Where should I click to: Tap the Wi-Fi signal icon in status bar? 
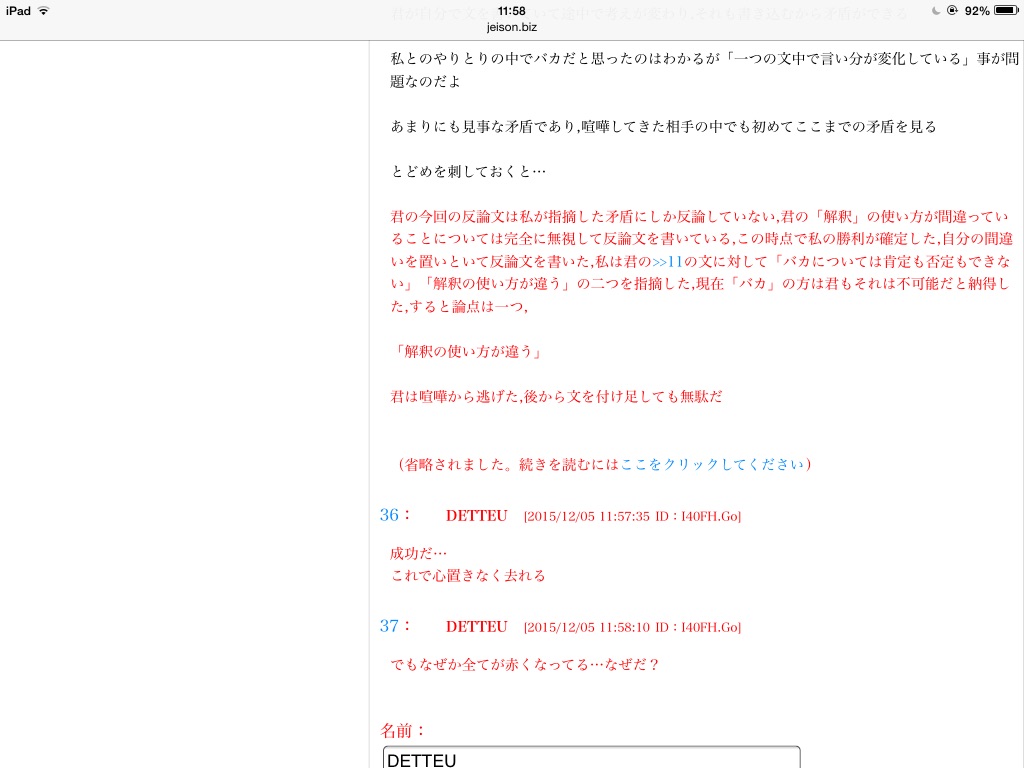coord(43,10)
